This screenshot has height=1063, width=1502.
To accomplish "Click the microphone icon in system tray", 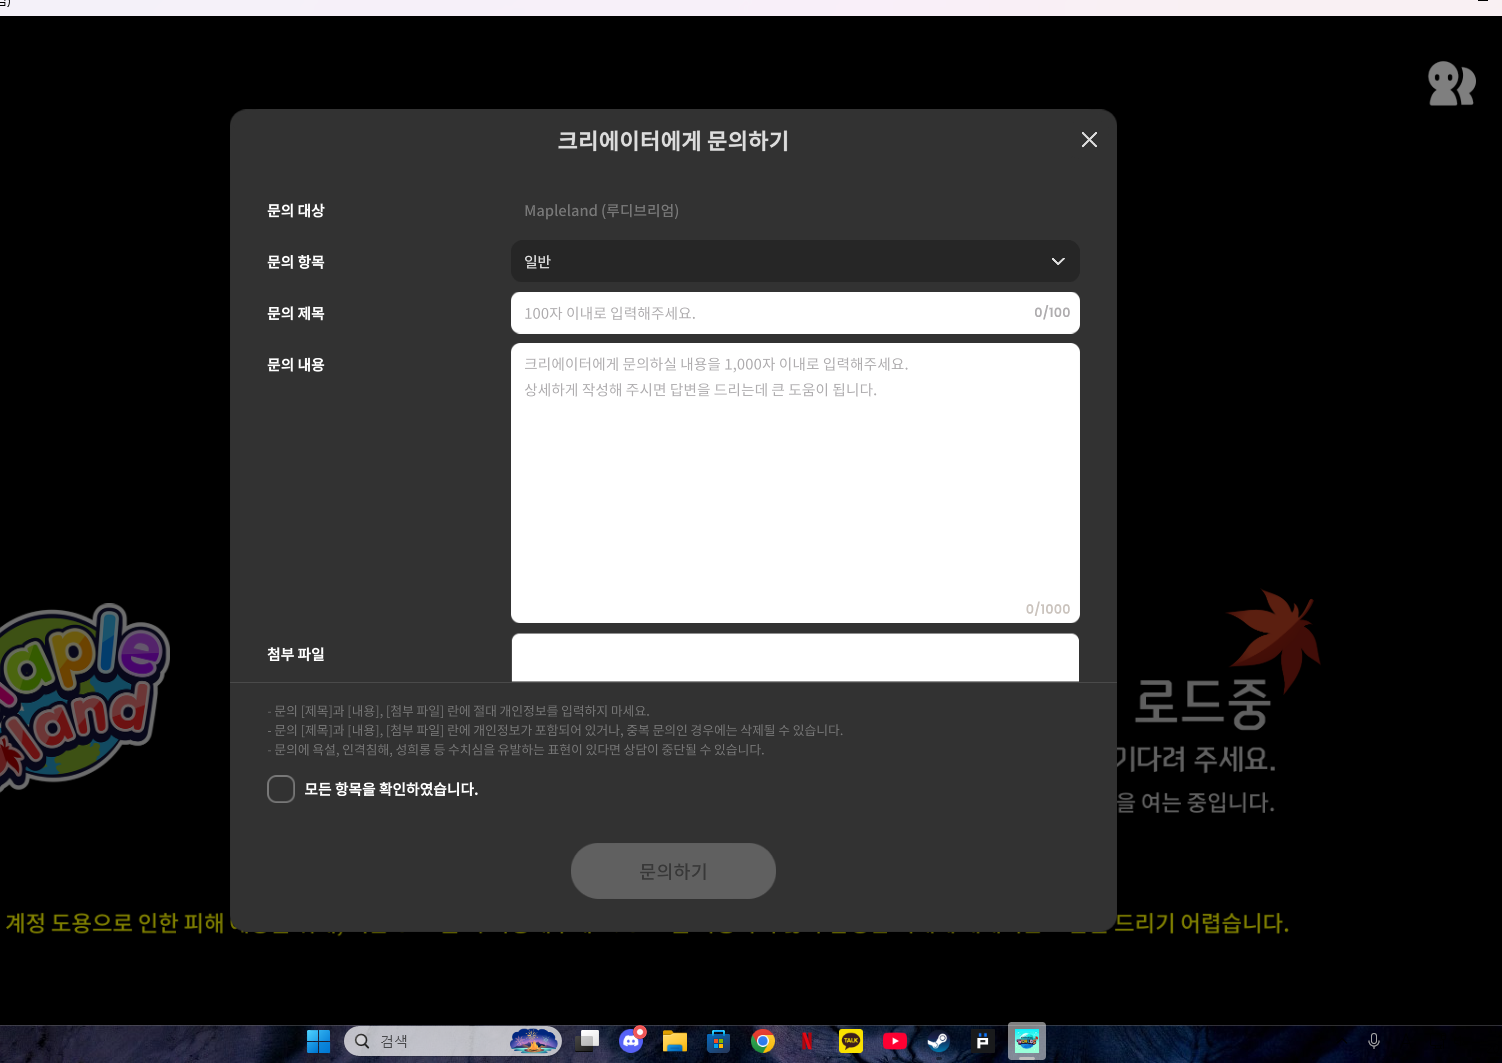I will pos(1374,1041).
